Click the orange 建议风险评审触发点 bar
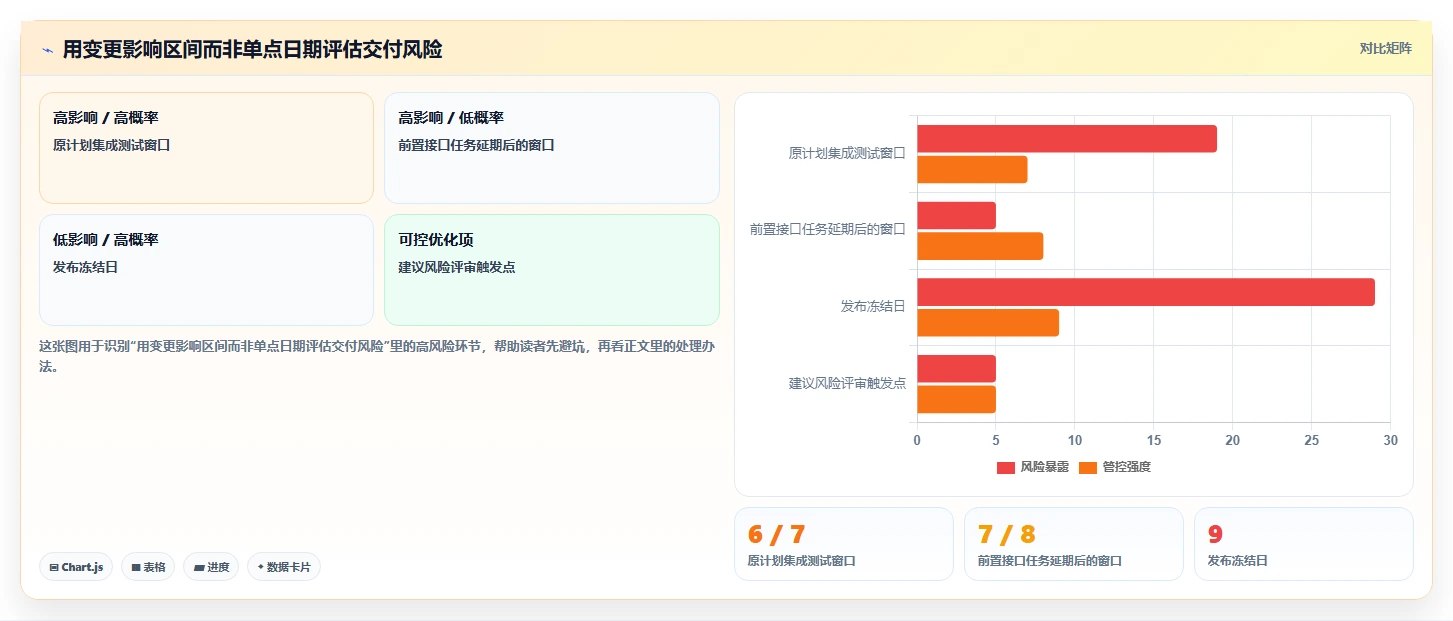Image resolution: width=1453 pixels, height=621 pixels. (x=956, y=399)
